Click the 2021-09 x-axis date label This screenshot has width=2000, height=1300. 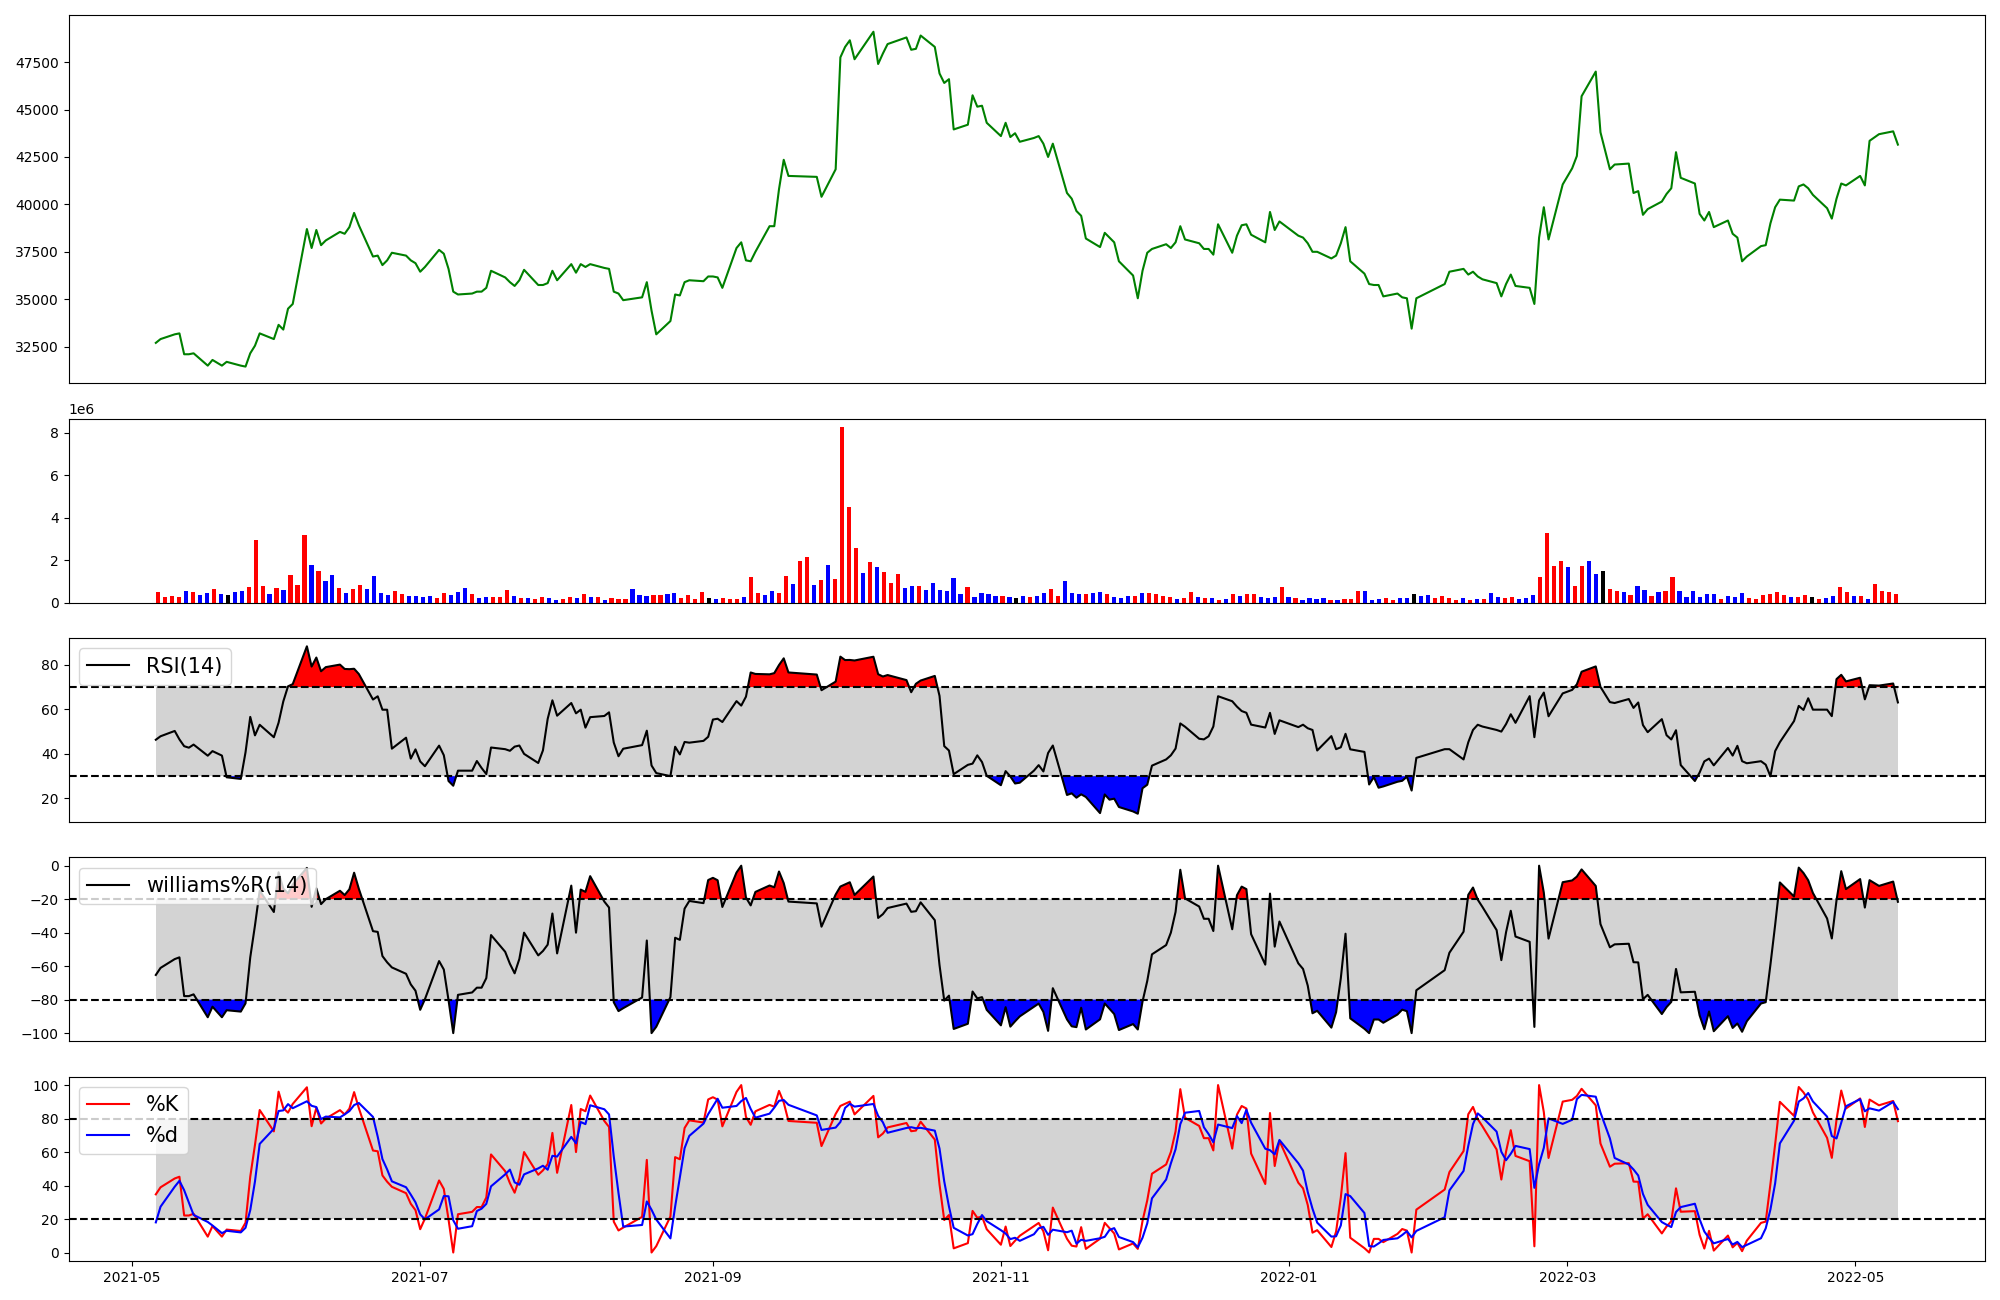pos(713,1277)
